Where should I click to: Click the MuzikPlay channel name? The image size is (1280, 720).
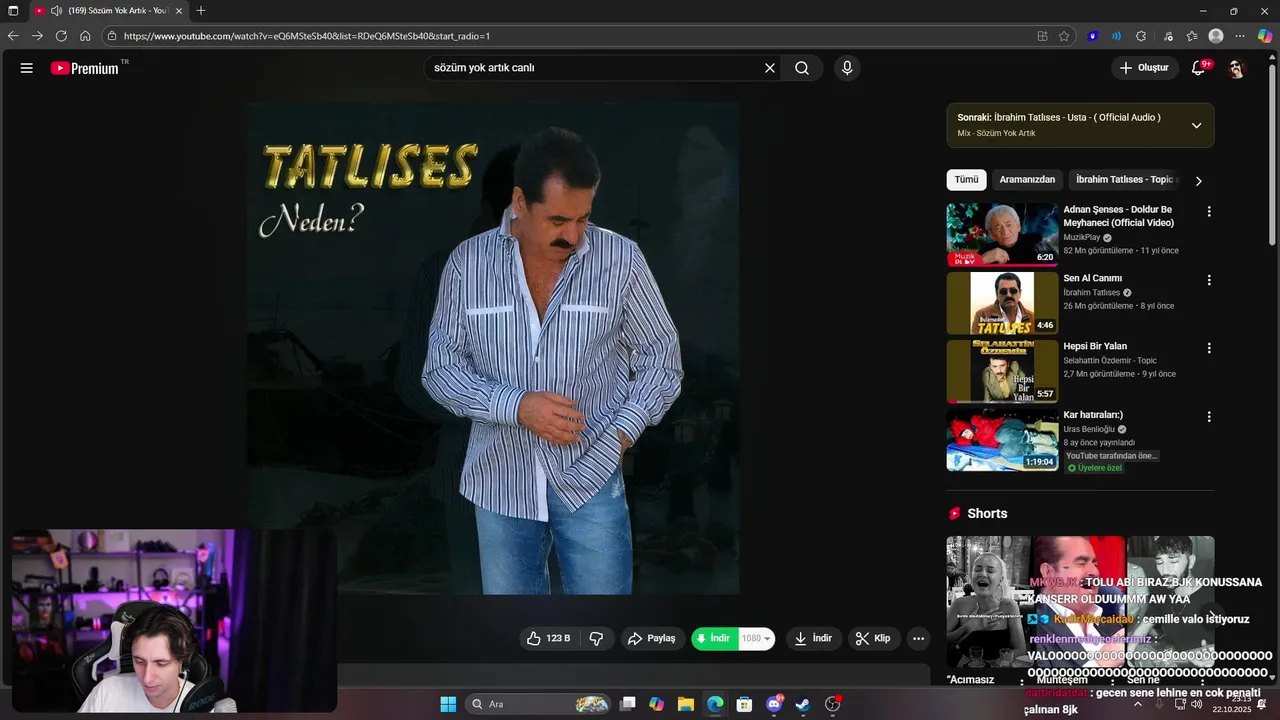click(1081, 237)
